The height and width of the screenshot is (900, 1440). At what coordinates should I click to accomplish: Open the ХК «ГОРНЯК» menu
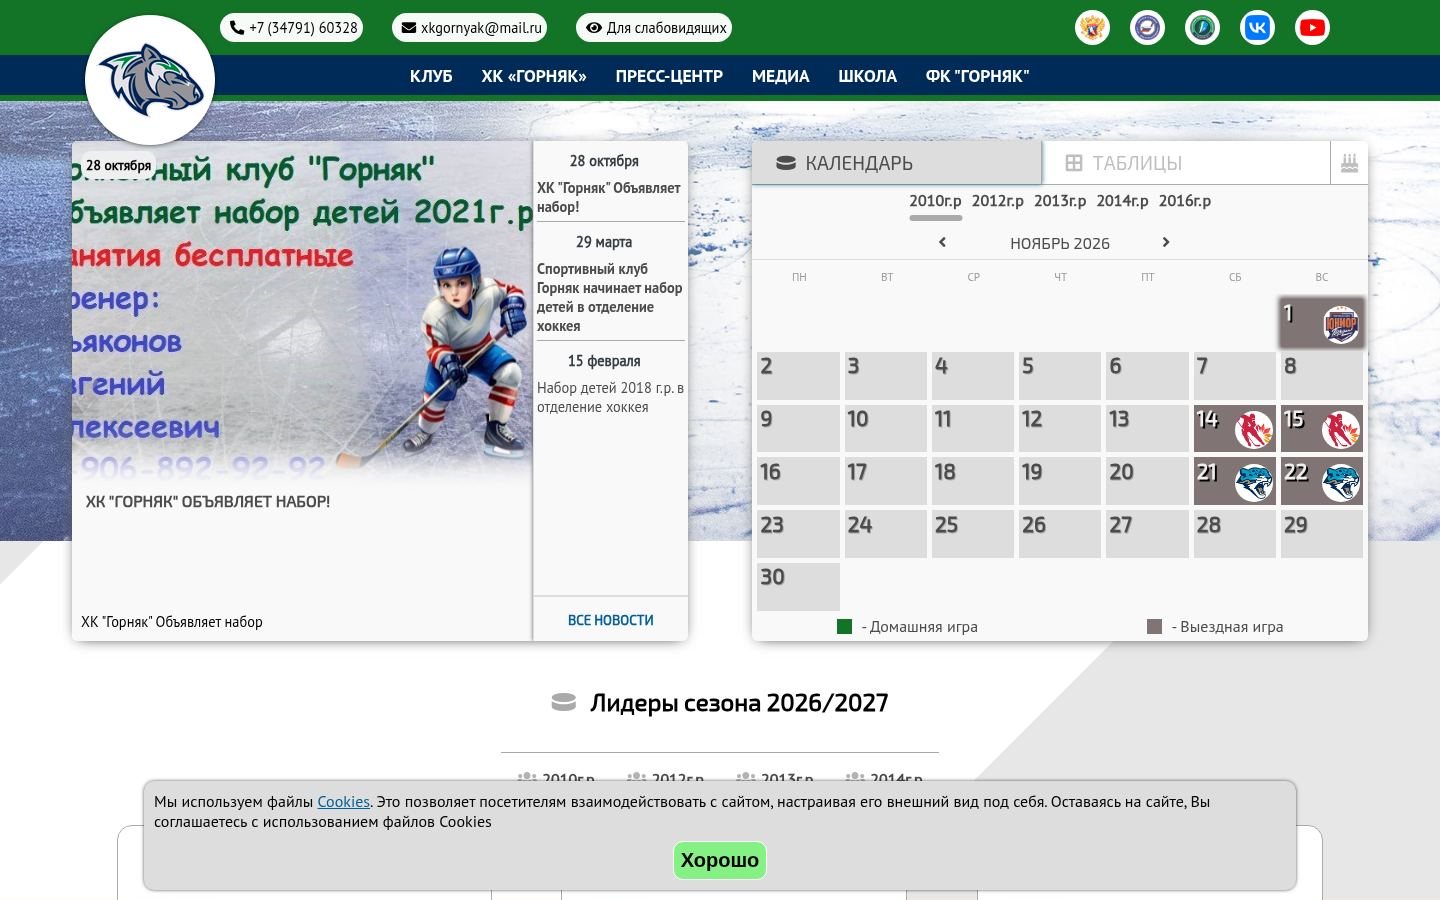coord(534,76)
